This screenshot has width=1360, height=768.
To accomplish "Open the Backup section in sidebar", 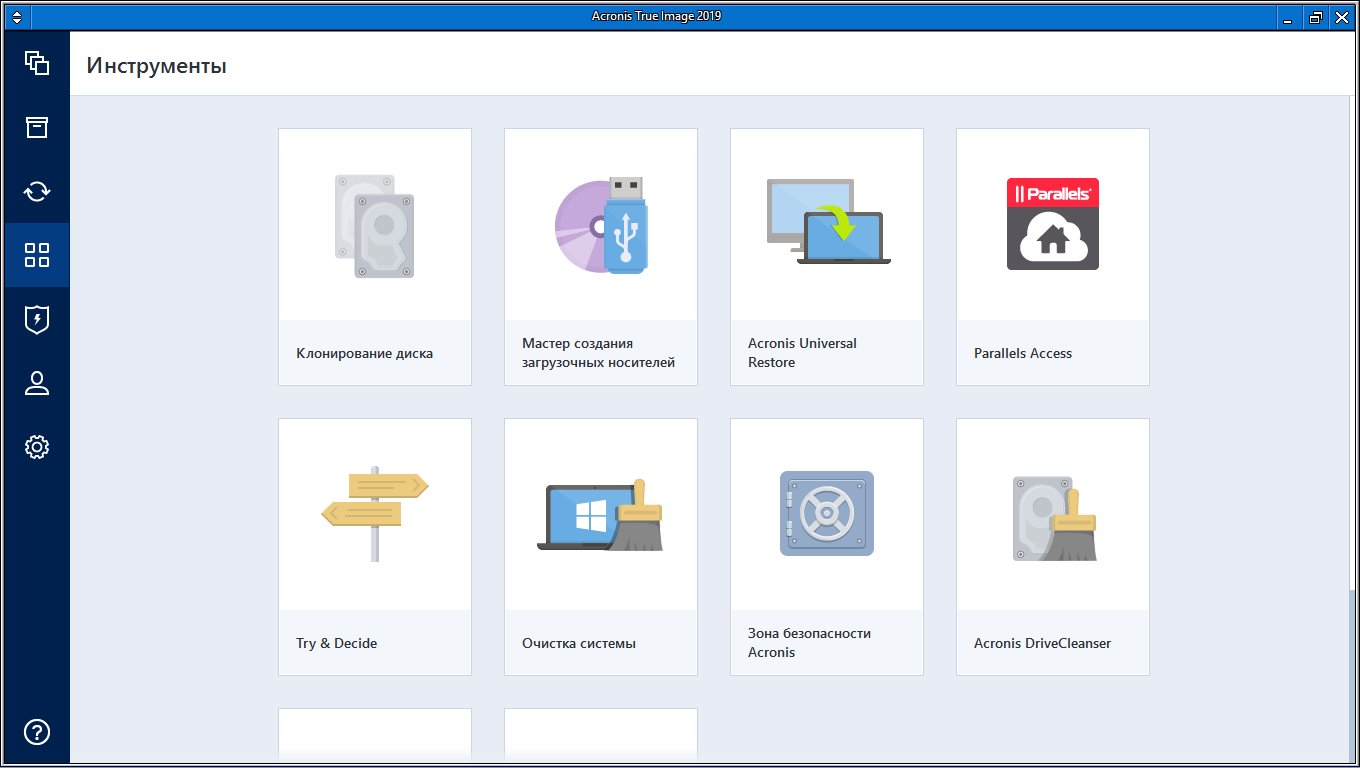I will tap(37, 63).
